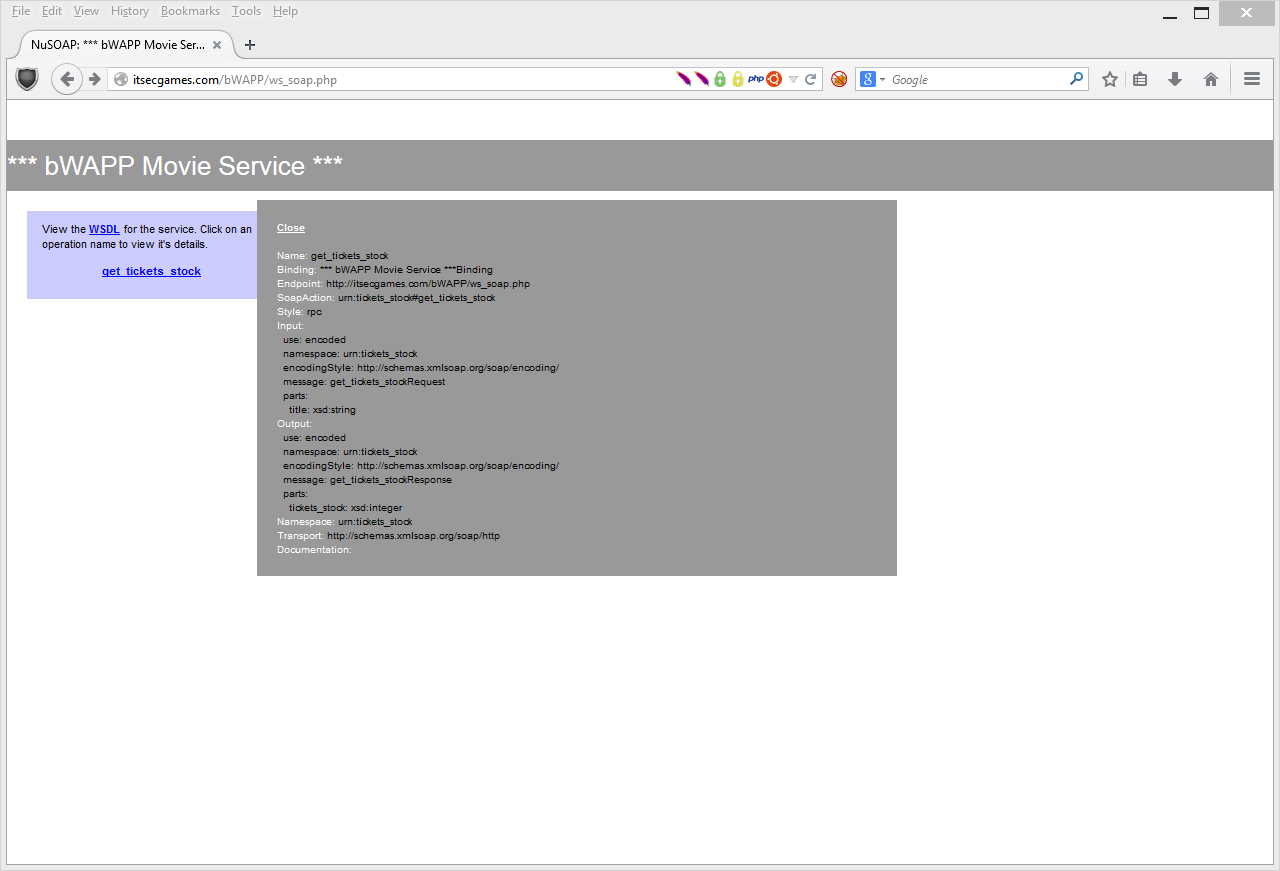
Task: Click the WSDL link
Action: [104, 230]
